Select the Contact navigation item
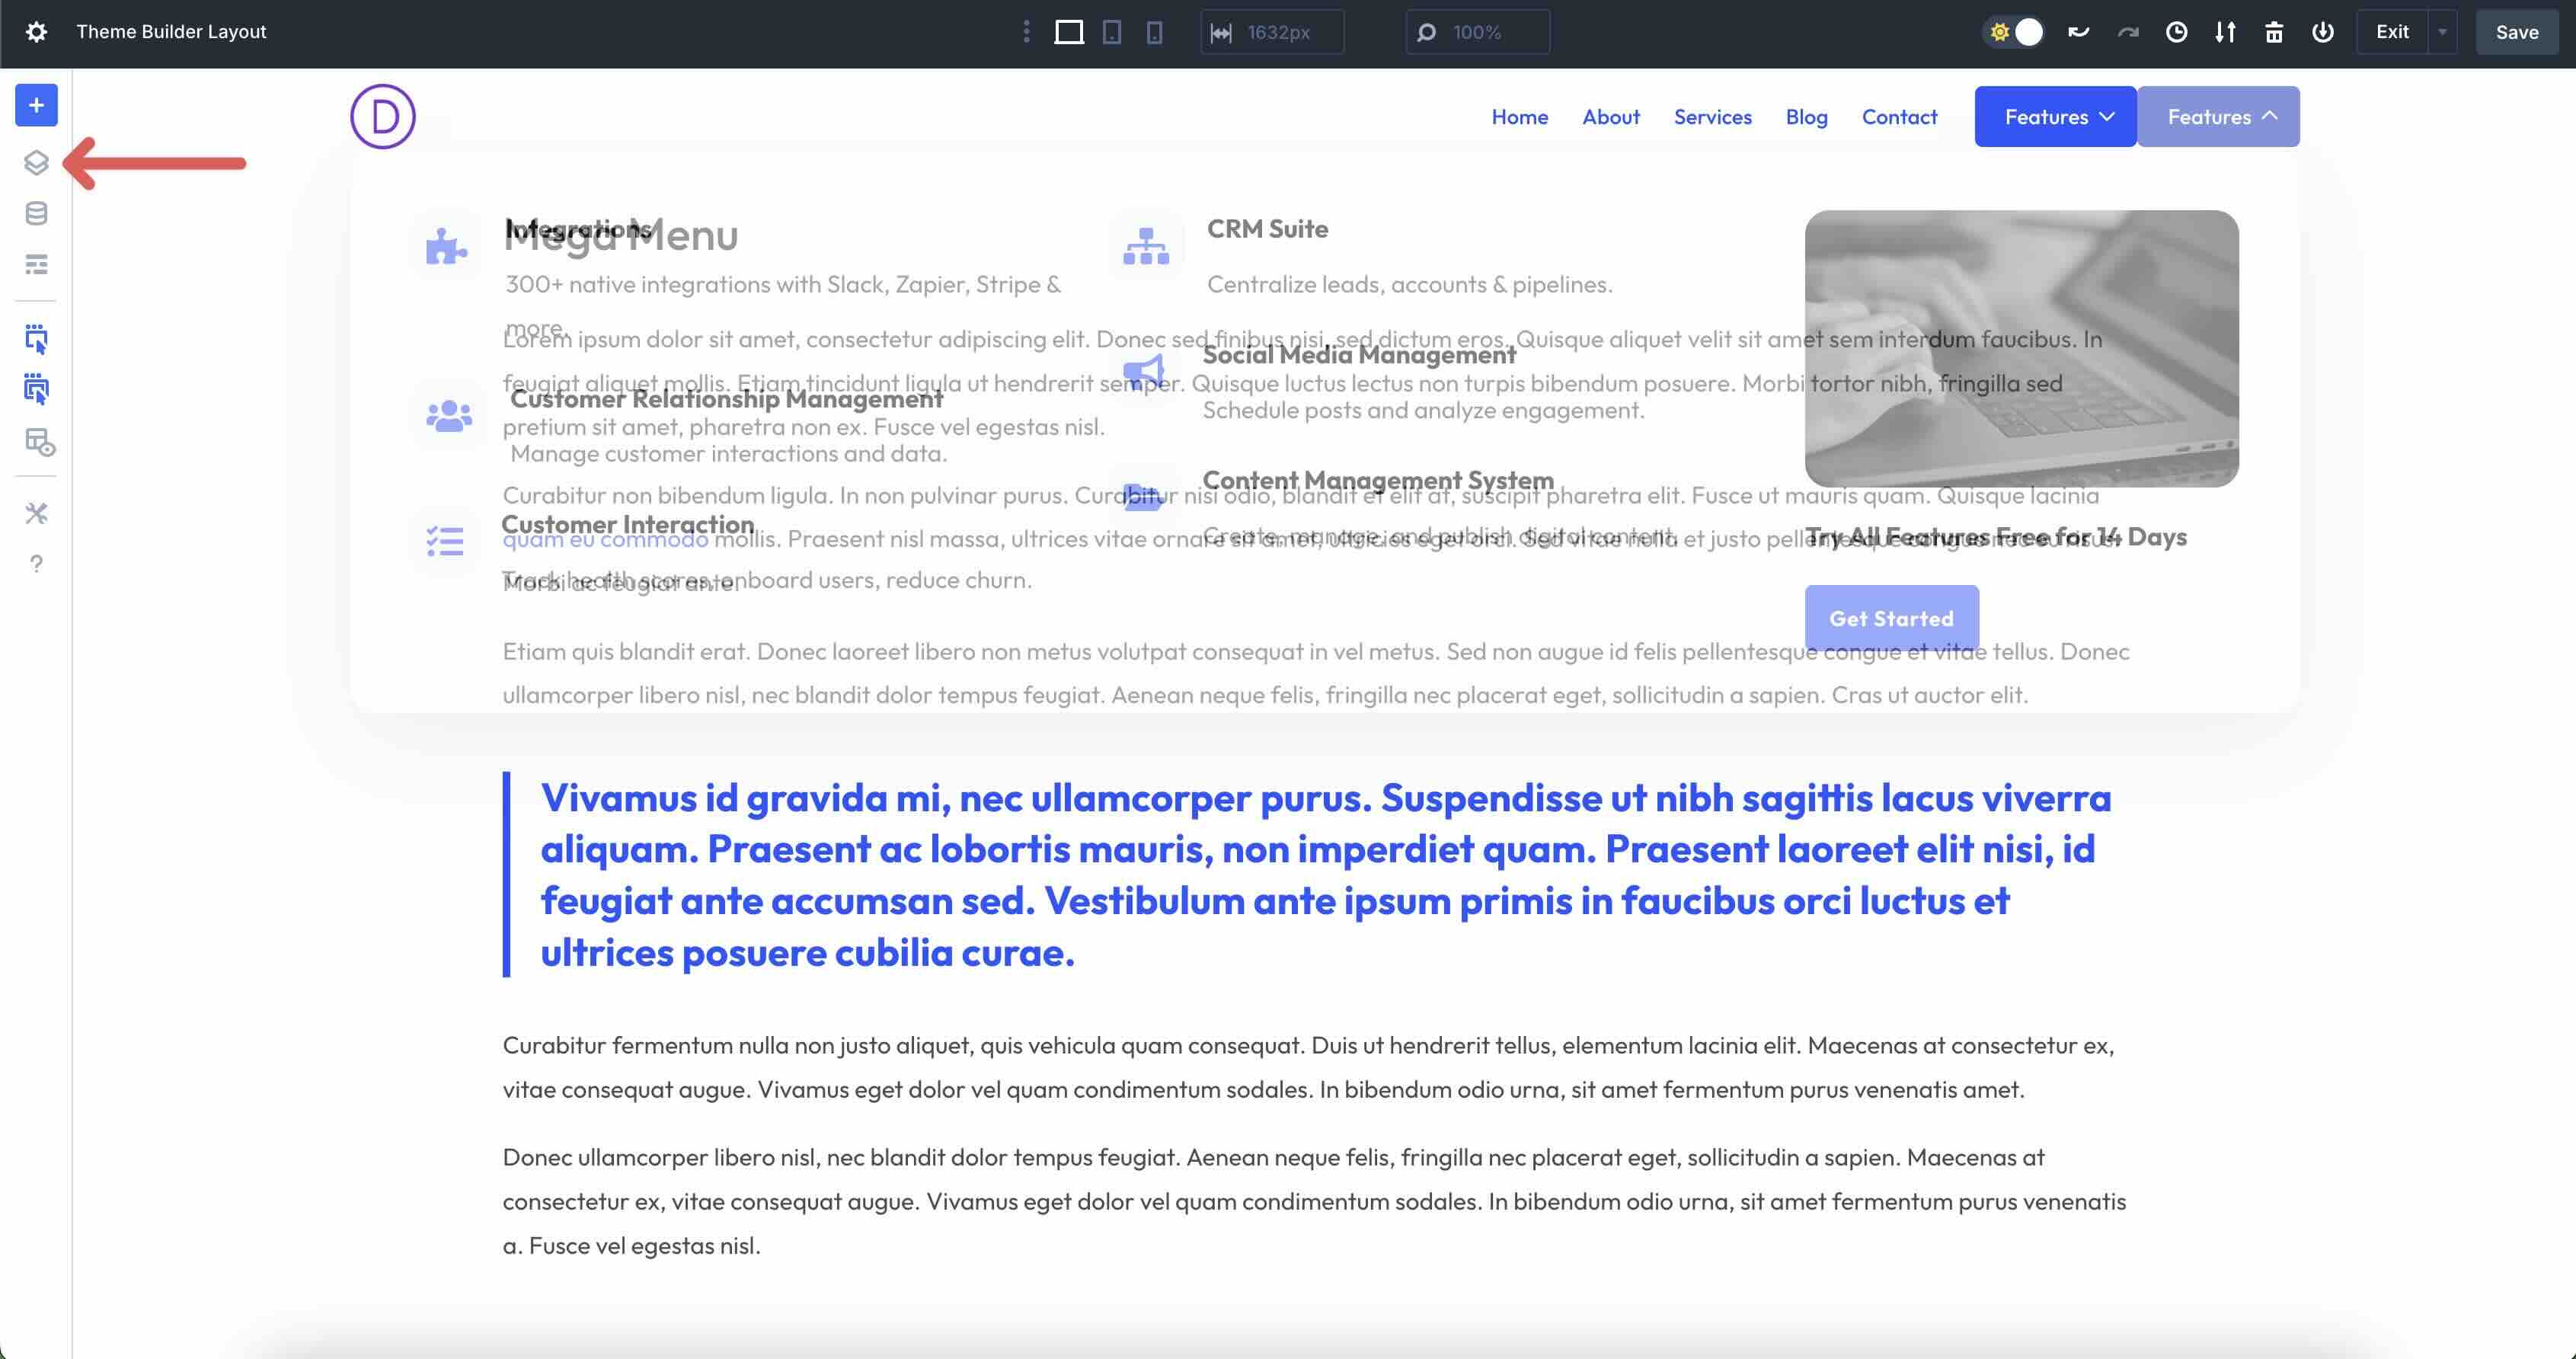Image resolution: width=2576 pixels, height=1359 pixels. point(1899,116)
